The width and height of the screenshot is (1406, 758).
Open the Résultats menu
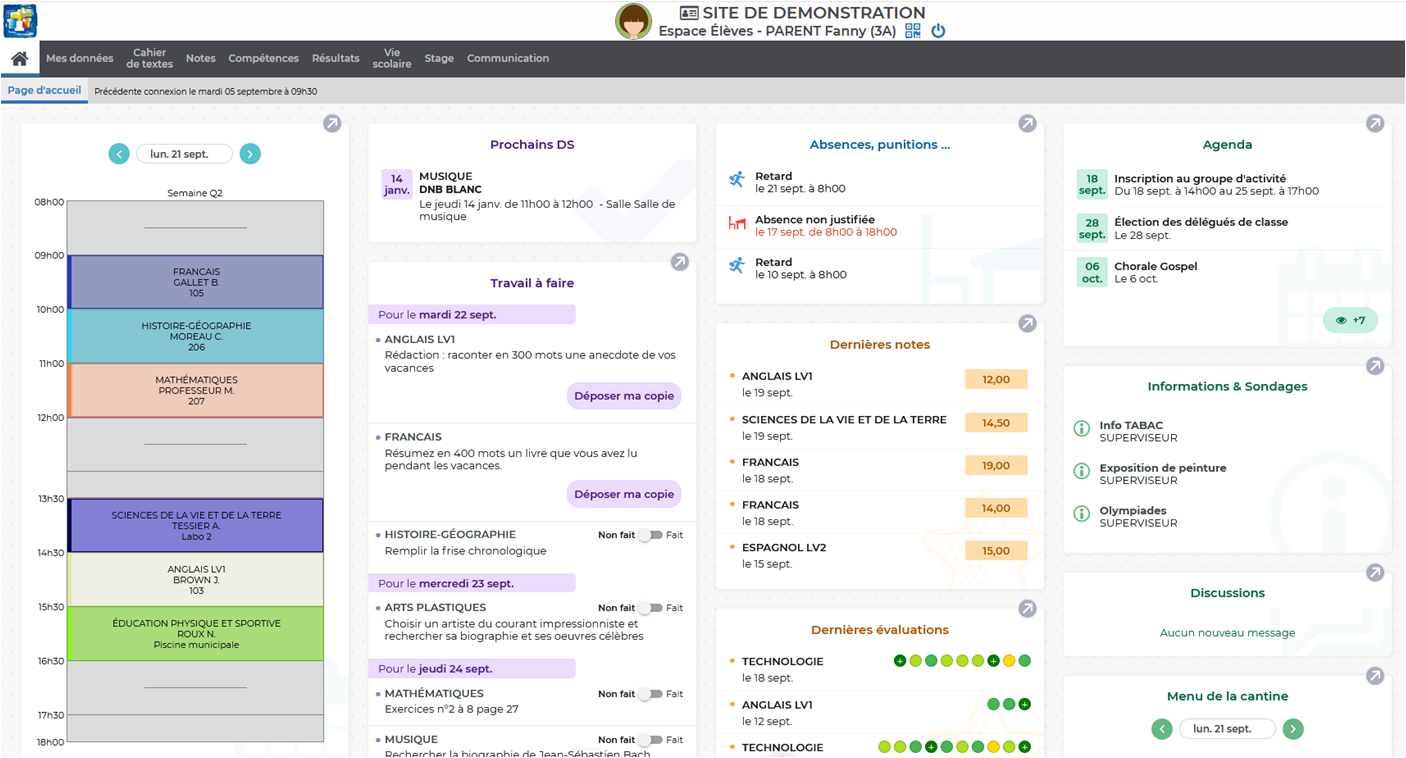click(x=336, y=58)
